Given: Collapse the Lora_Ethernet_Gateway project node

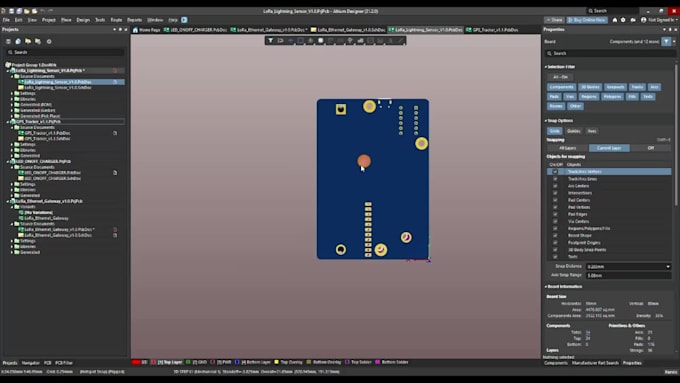Looking at the screenshot, I should point(8,201).
